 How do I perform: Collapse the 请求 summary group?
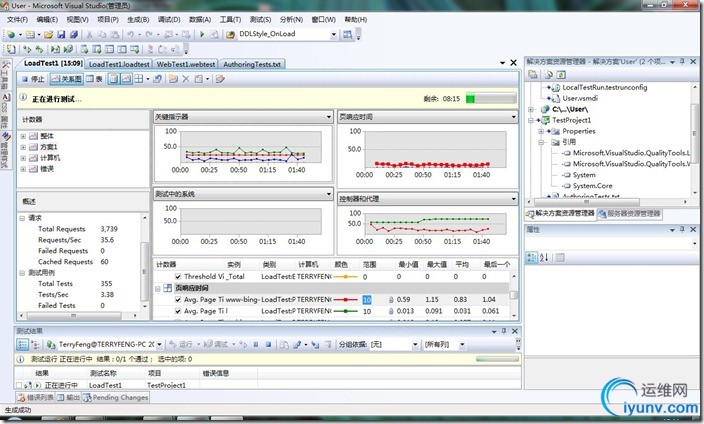click(22, 218)
